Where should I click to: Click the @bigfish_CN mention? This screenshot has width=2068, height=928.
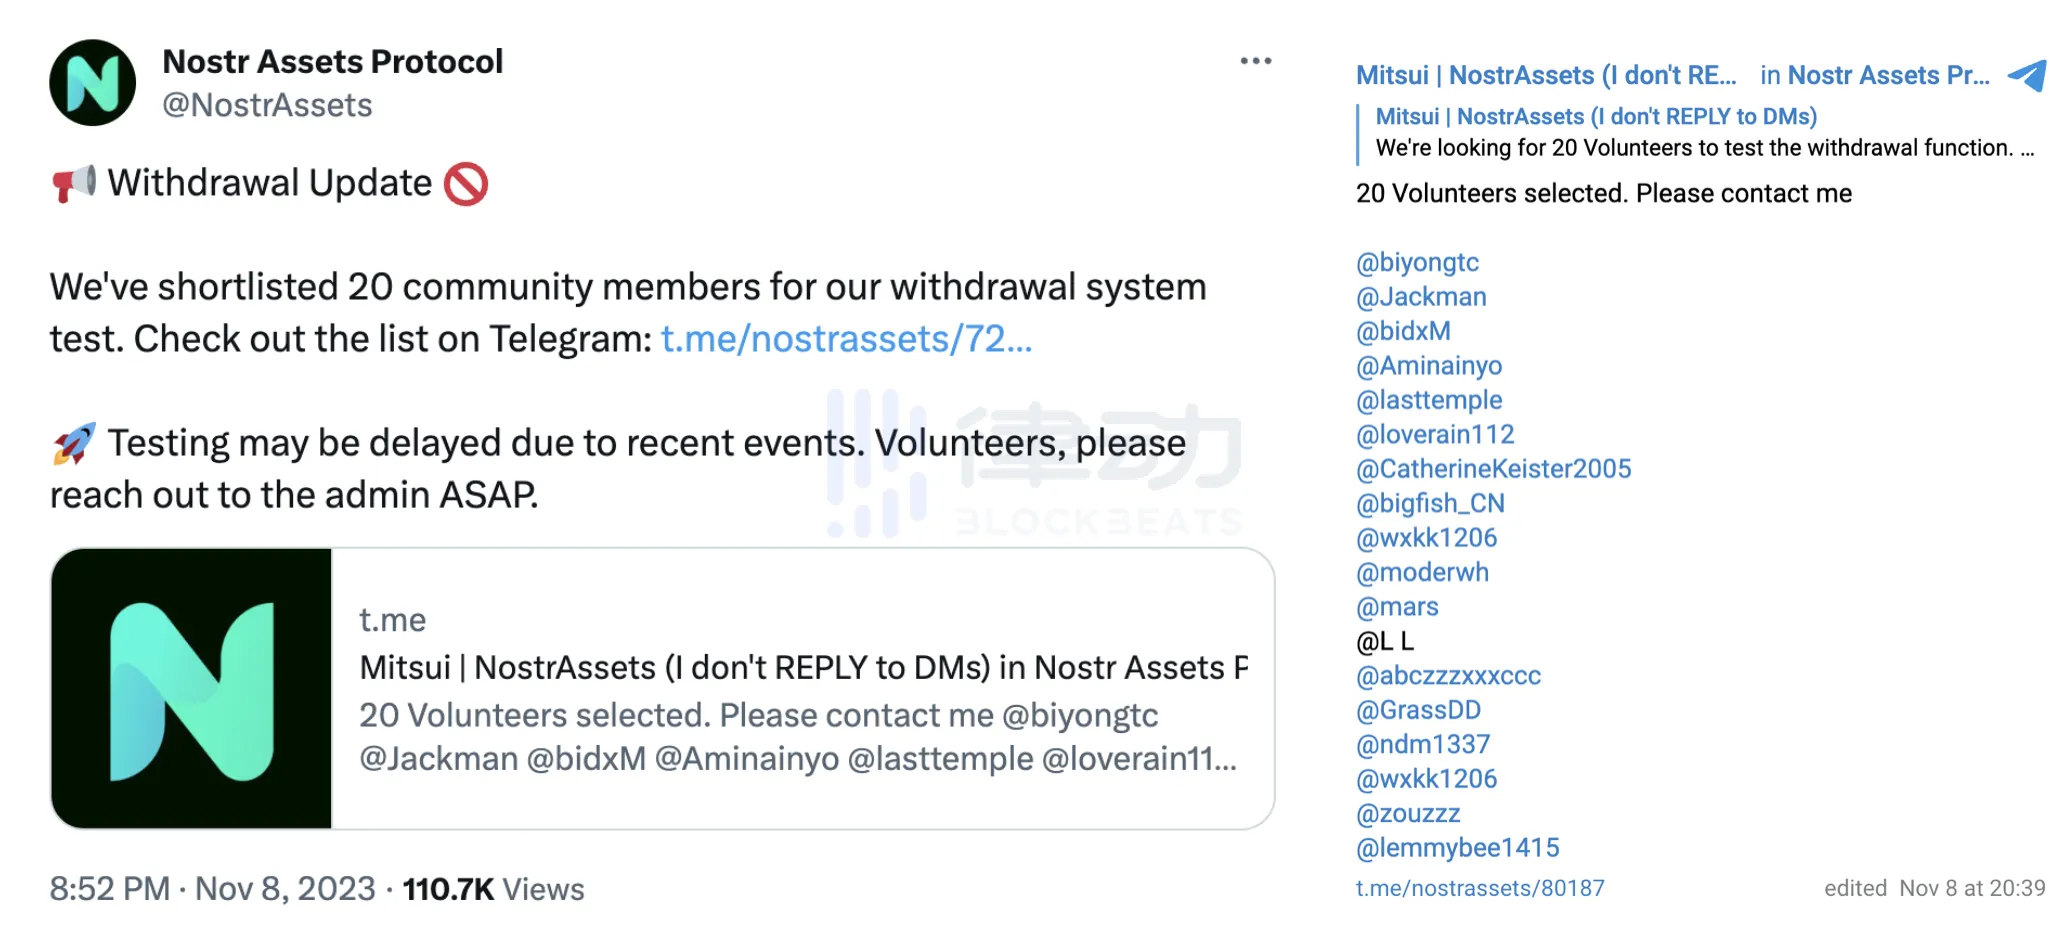1430,503
